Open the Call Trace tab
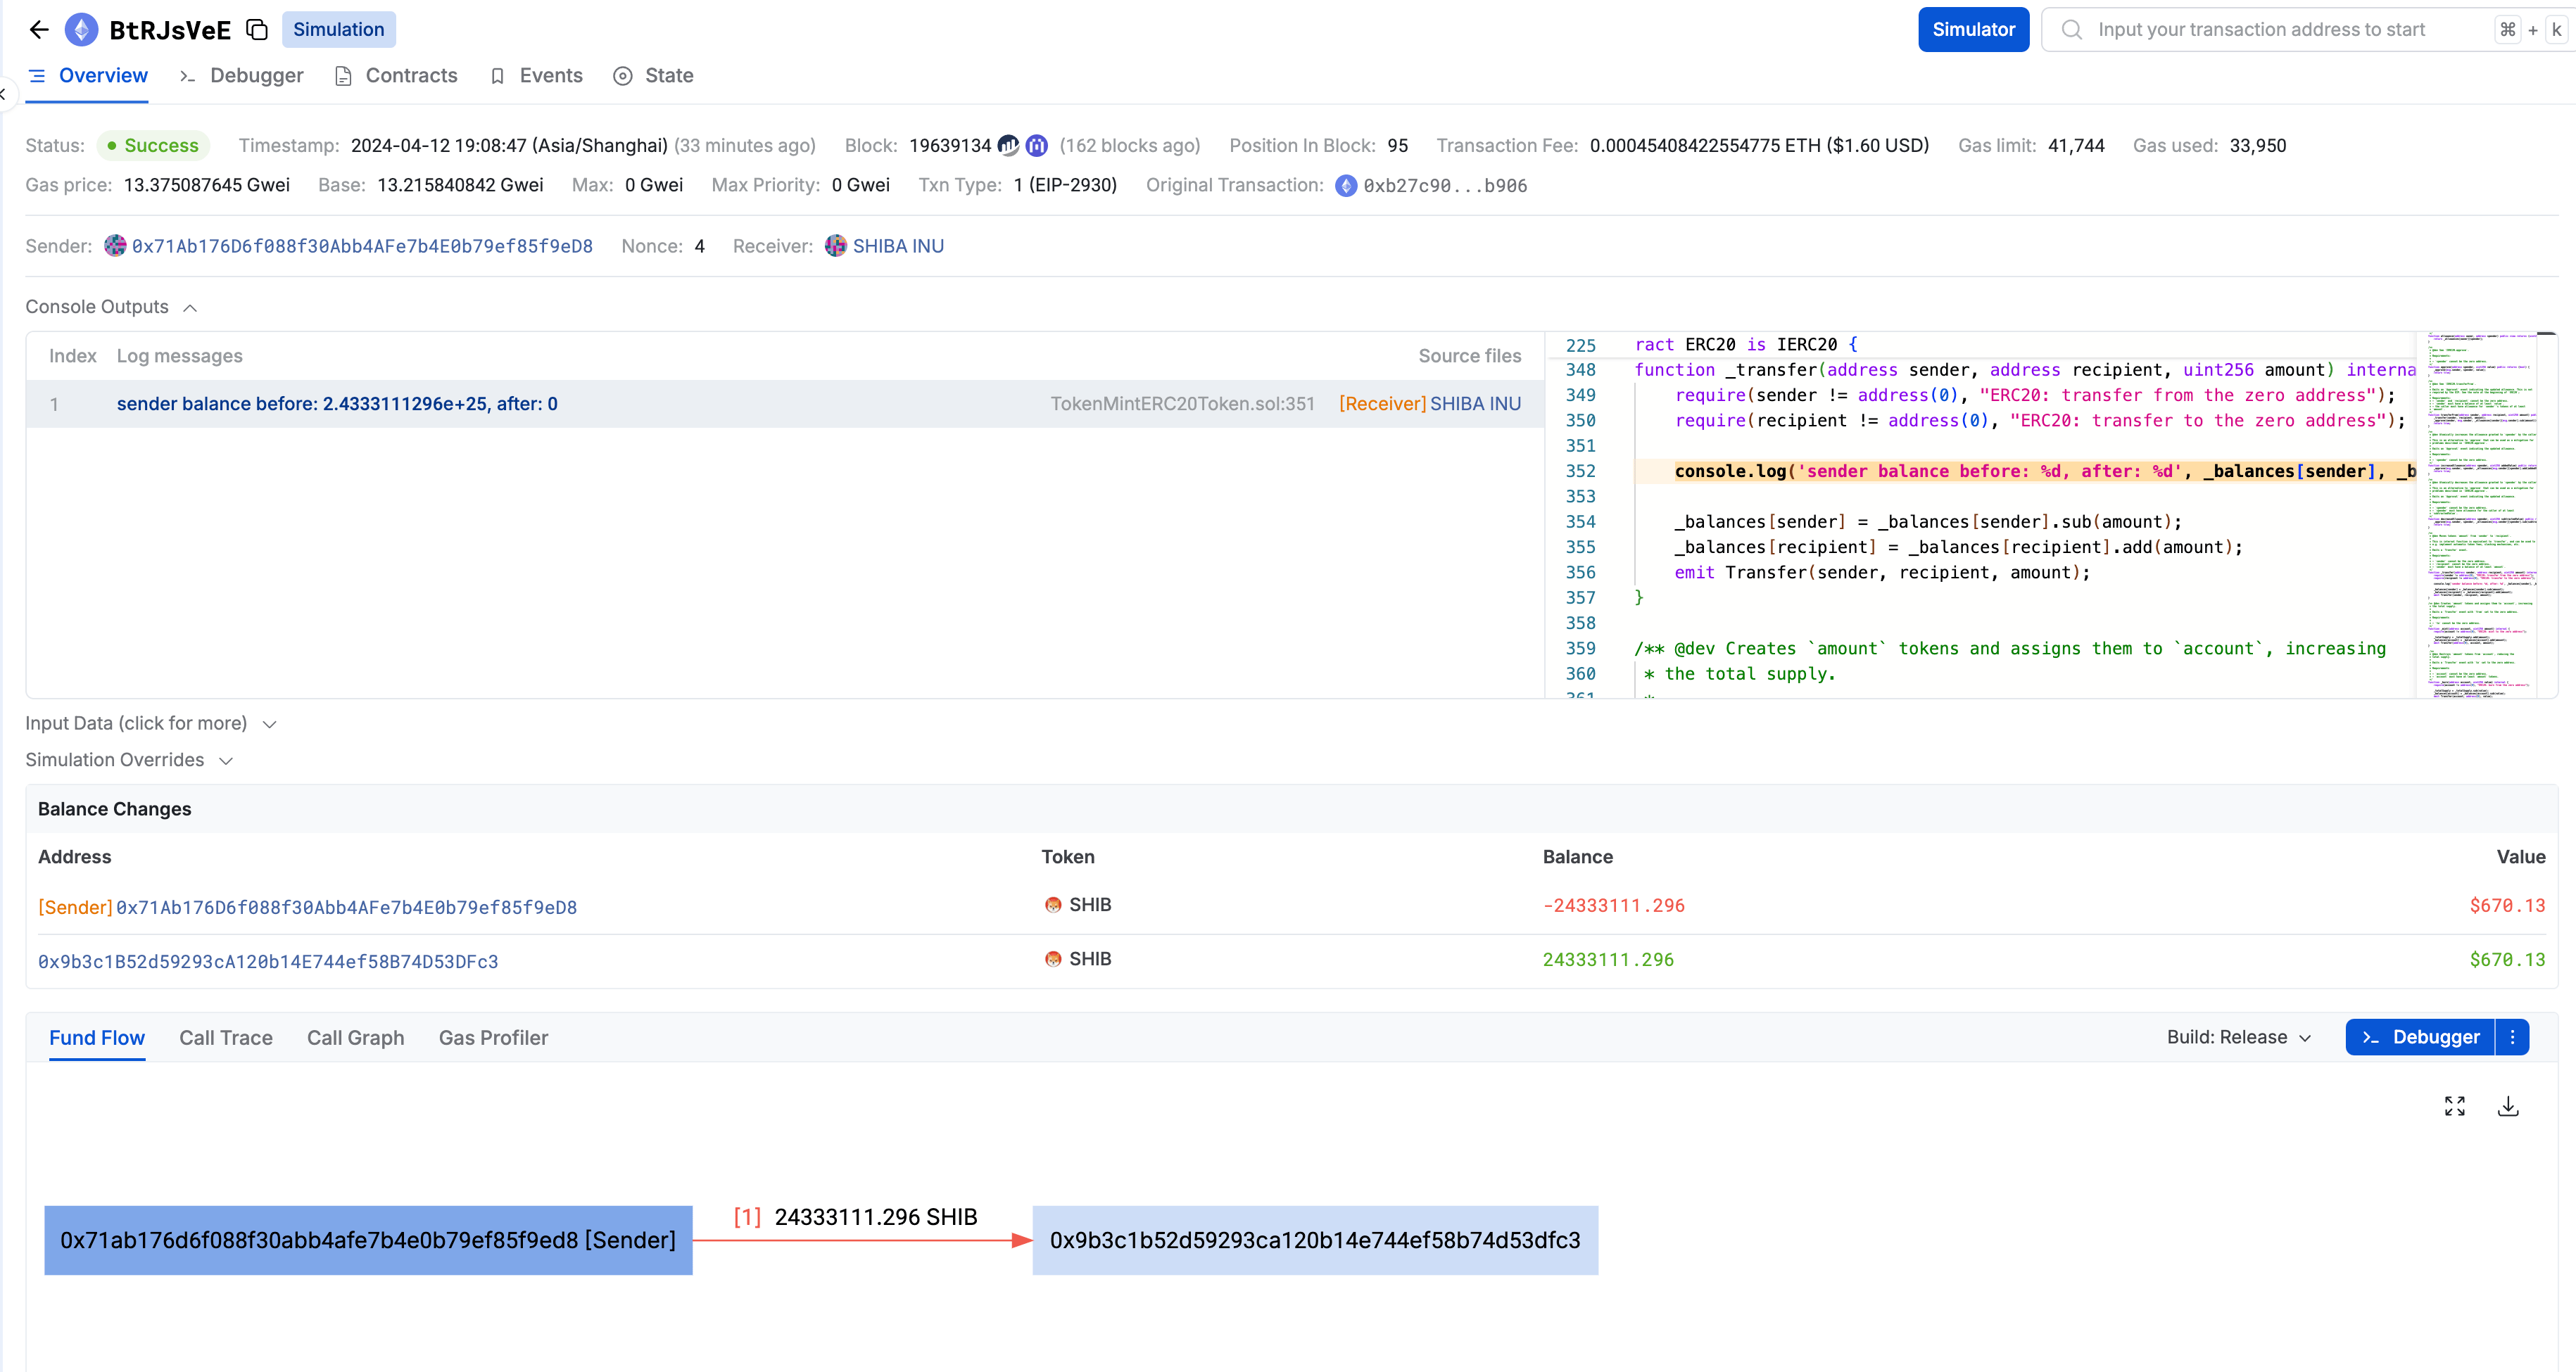 click(226, 1038)
